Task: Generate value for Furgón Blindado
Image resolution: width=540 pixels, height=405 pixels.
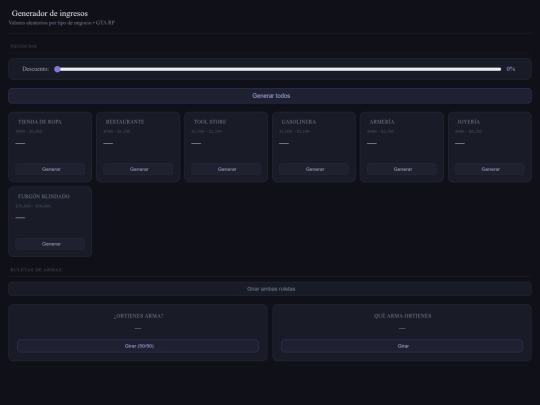Action: [50, 244]
